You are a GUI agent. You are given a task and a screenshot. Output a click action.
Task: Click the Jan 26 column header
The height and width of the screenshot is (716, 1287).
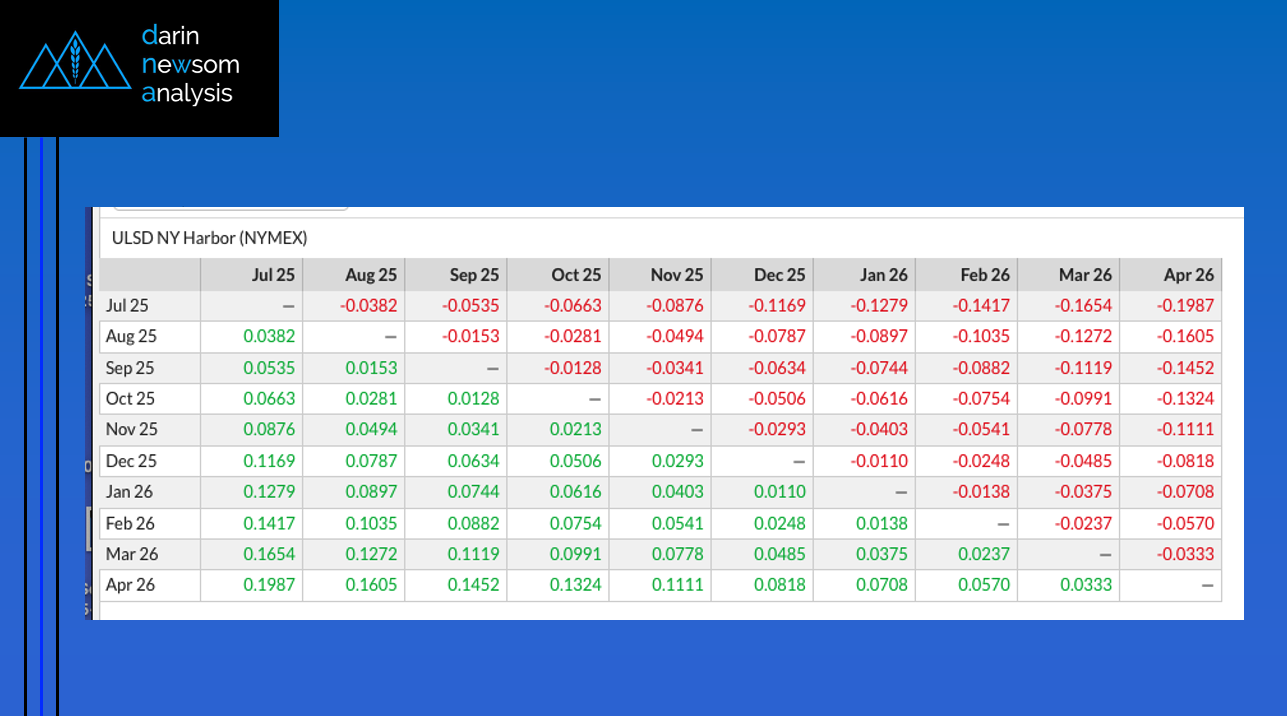click(x=882, y=274)
